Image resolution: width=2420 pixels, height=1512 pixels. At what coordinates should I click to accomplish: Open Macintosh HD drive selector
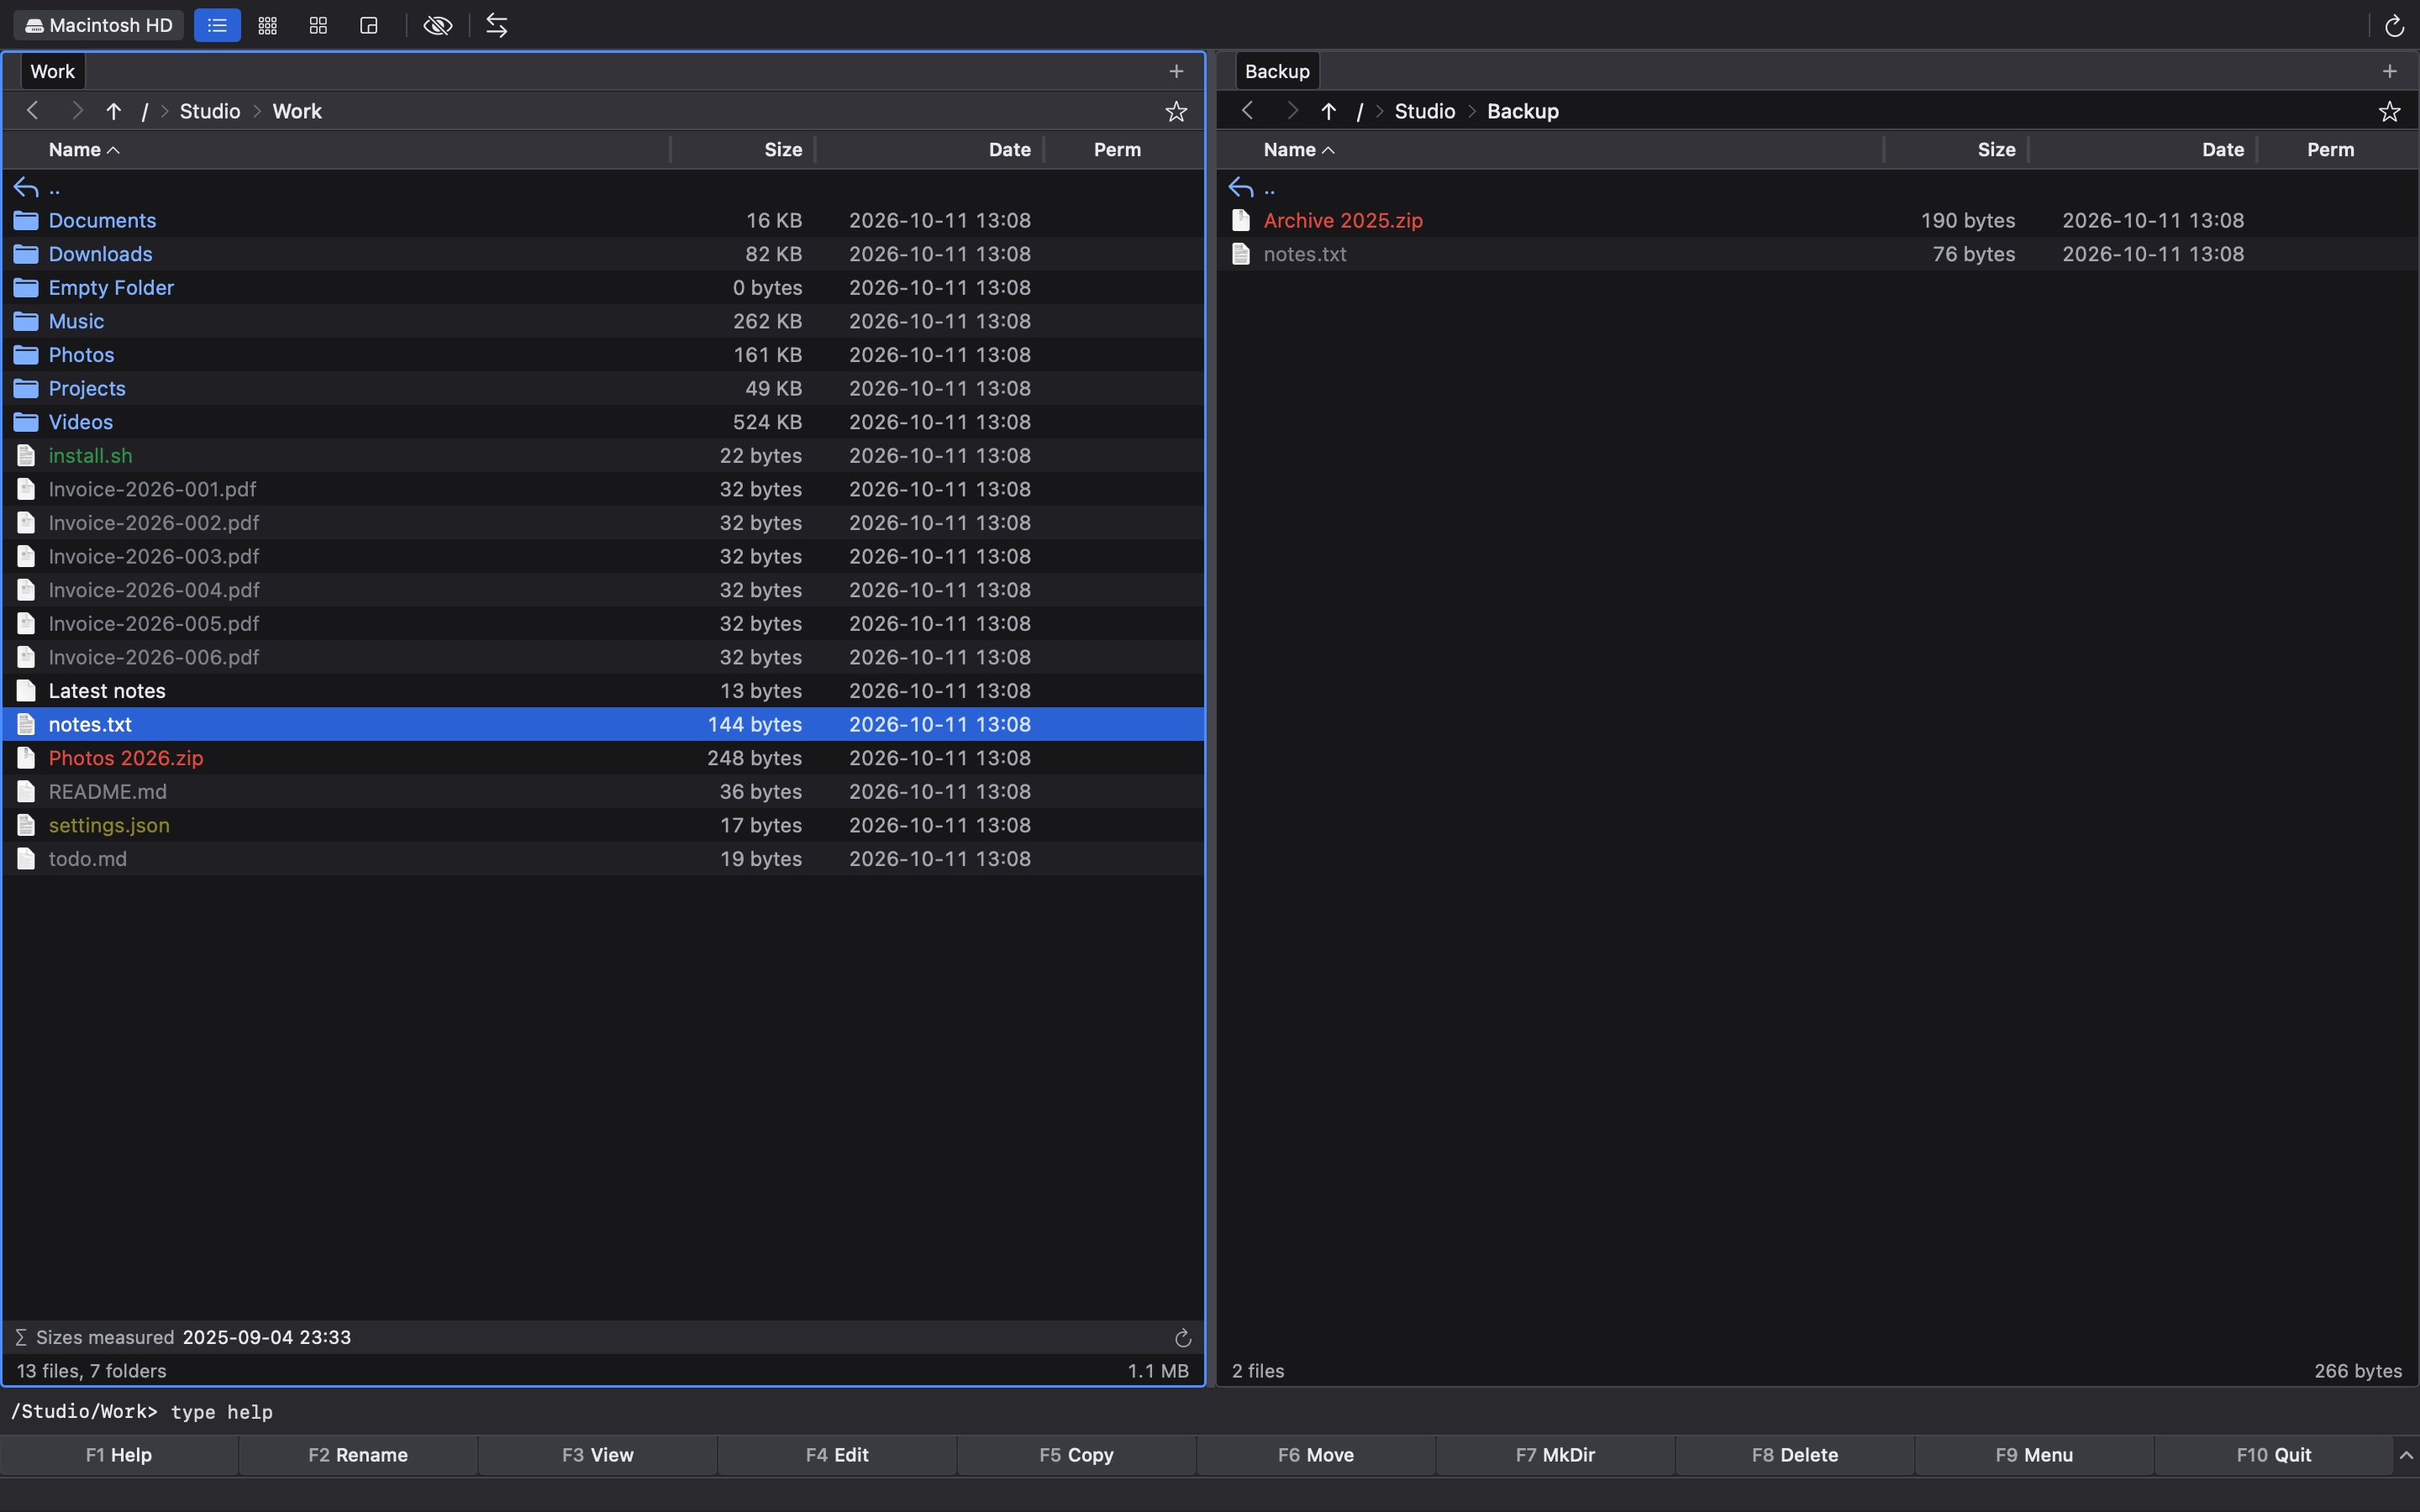click(x=98, y=25)
